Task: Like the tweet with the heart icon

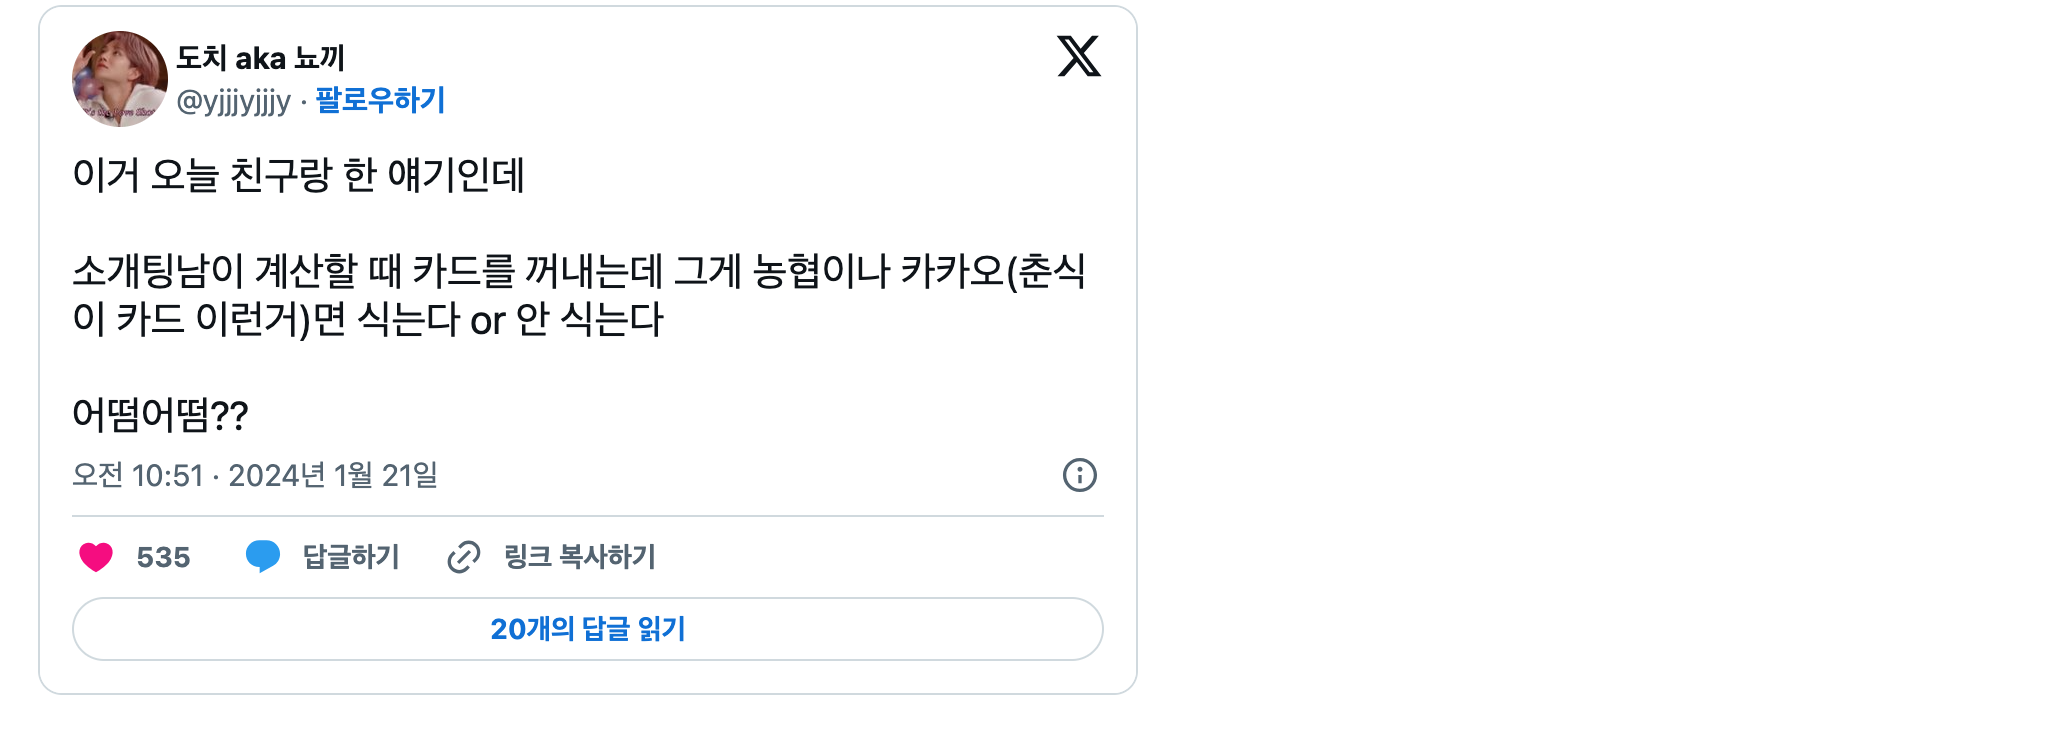Action: [96, 557]
